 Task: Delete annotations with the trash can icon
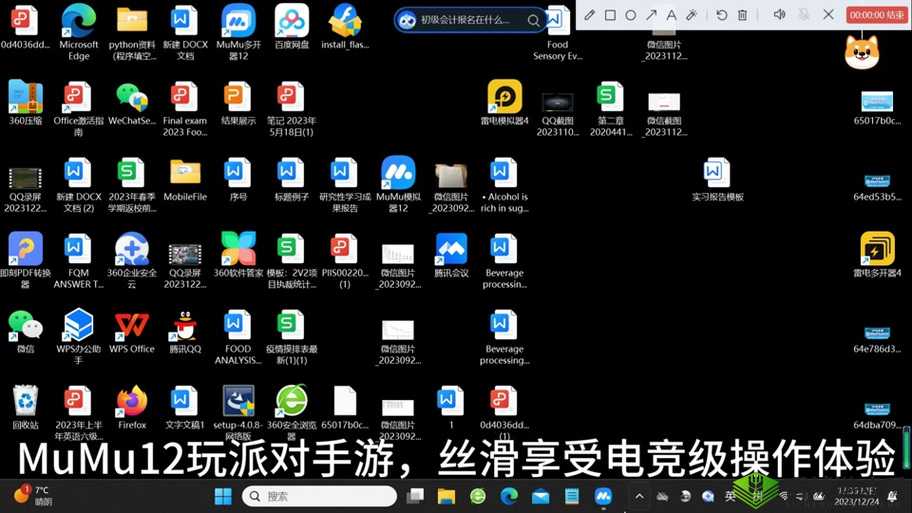(743, 15)
